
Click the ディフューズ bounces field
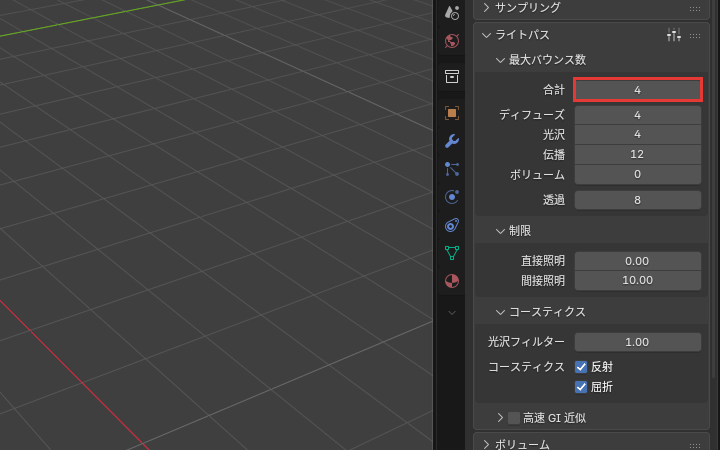[638, 115]
